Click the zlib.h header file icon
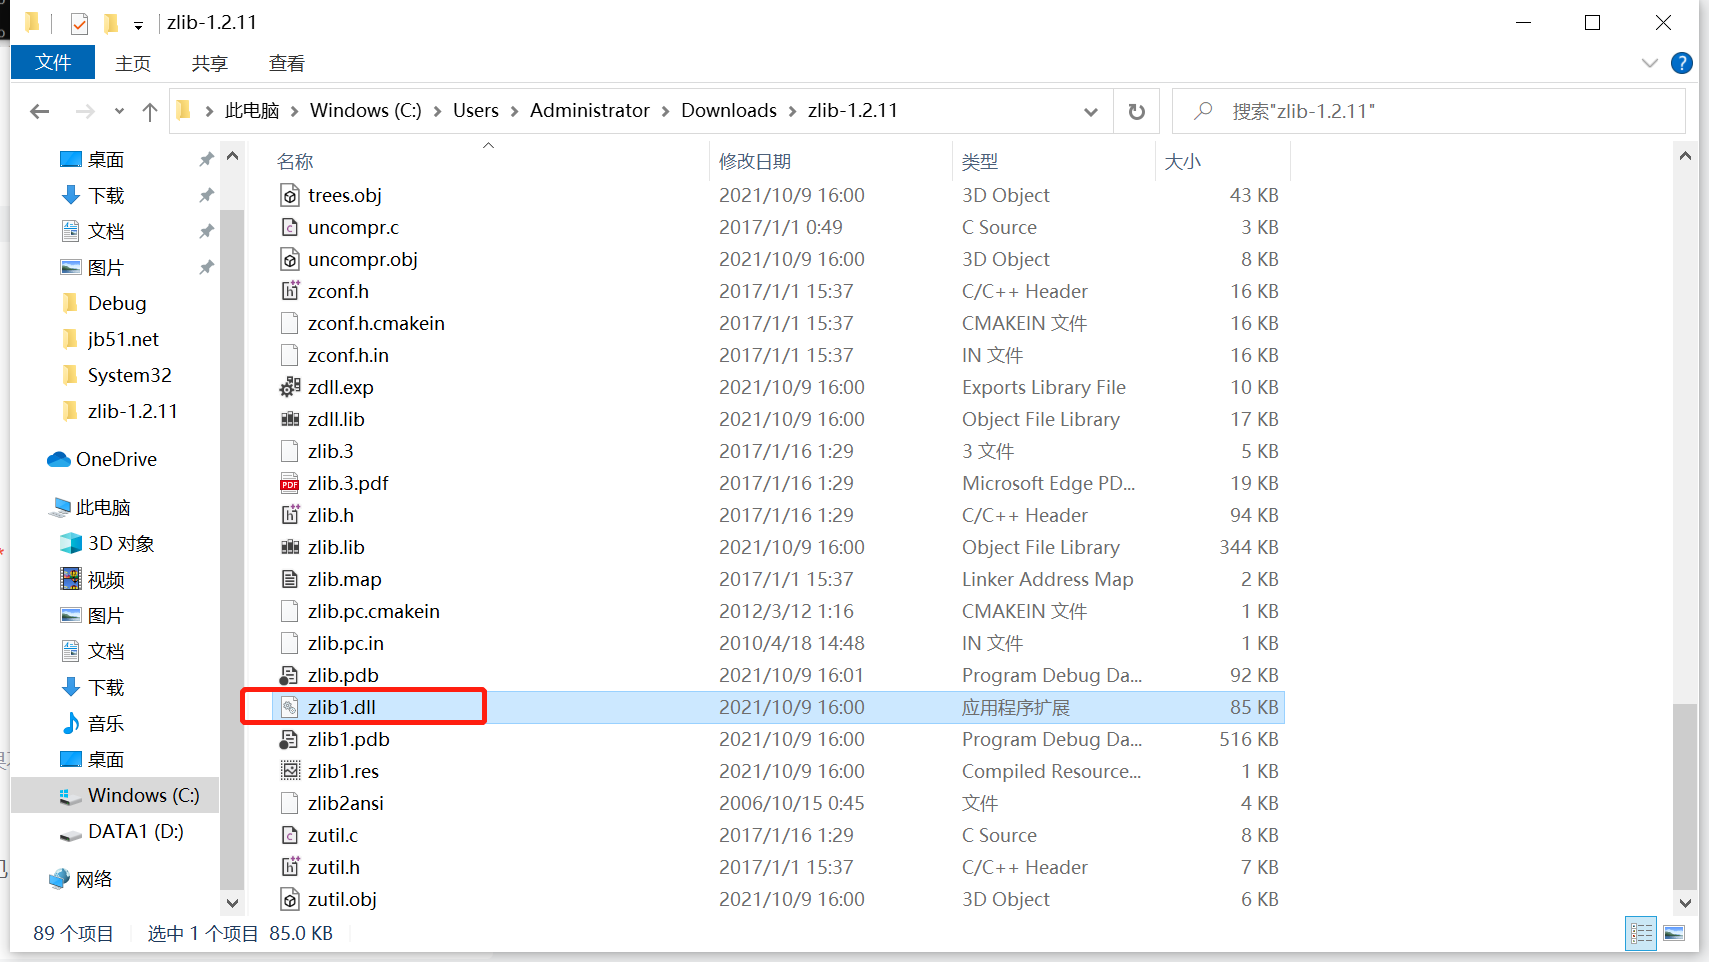 (290, 515)
